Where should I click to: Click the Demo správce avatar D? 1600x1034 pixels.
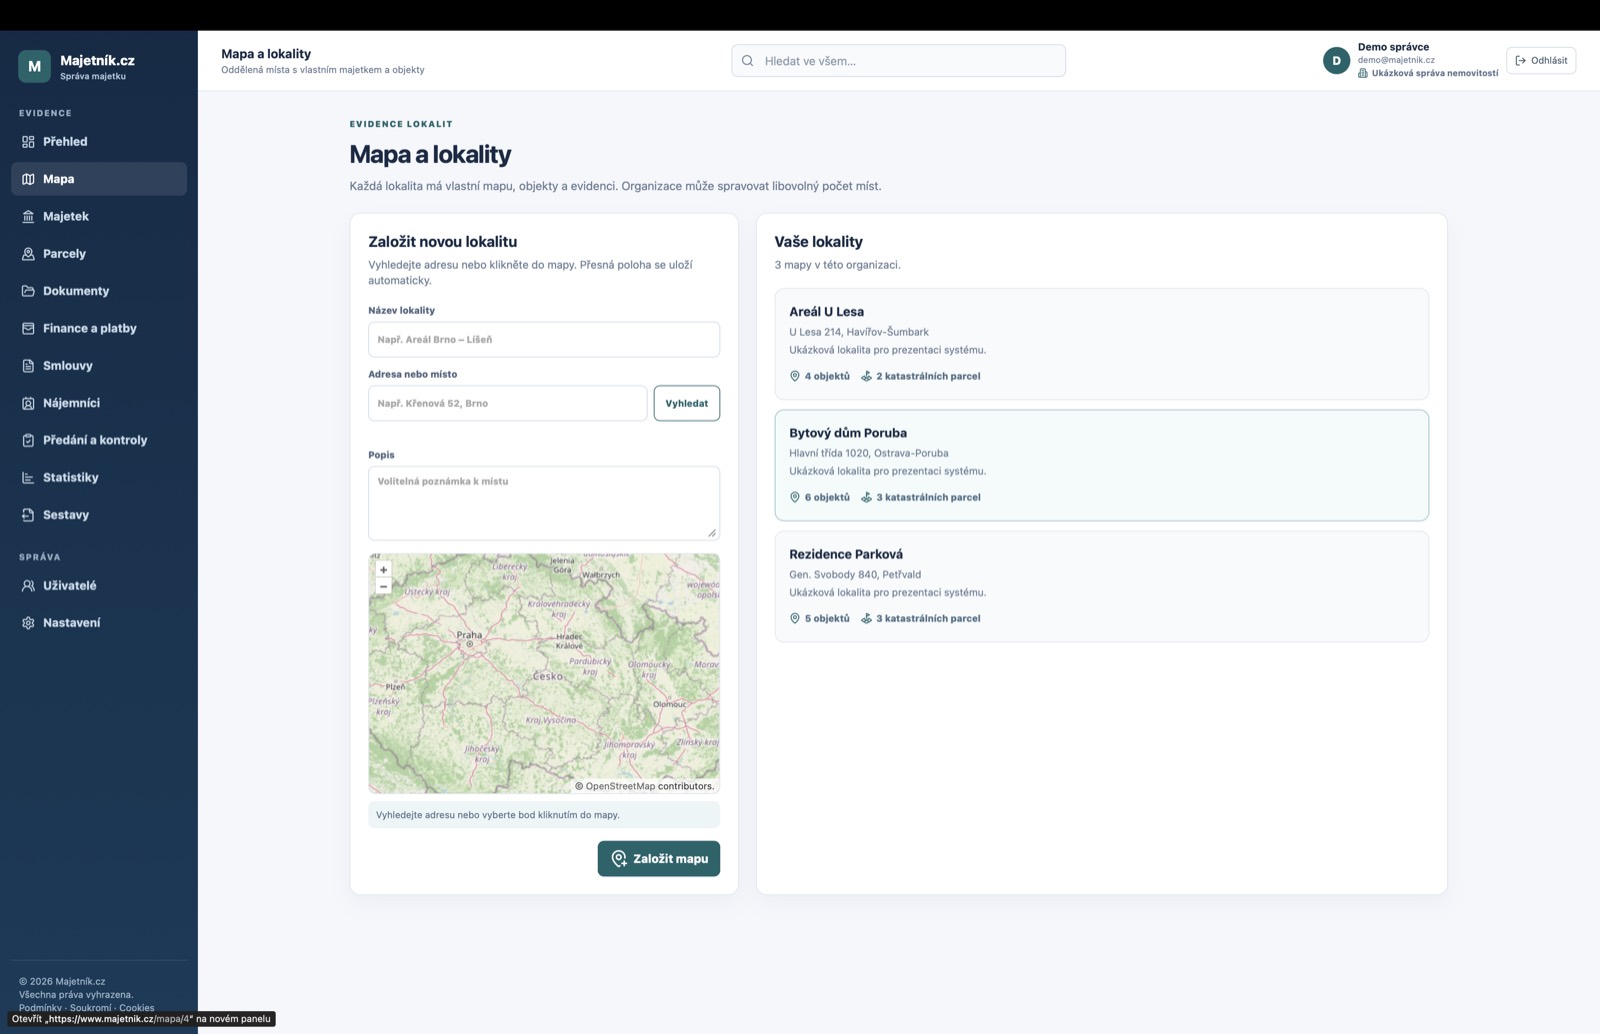click(1336, 61)
